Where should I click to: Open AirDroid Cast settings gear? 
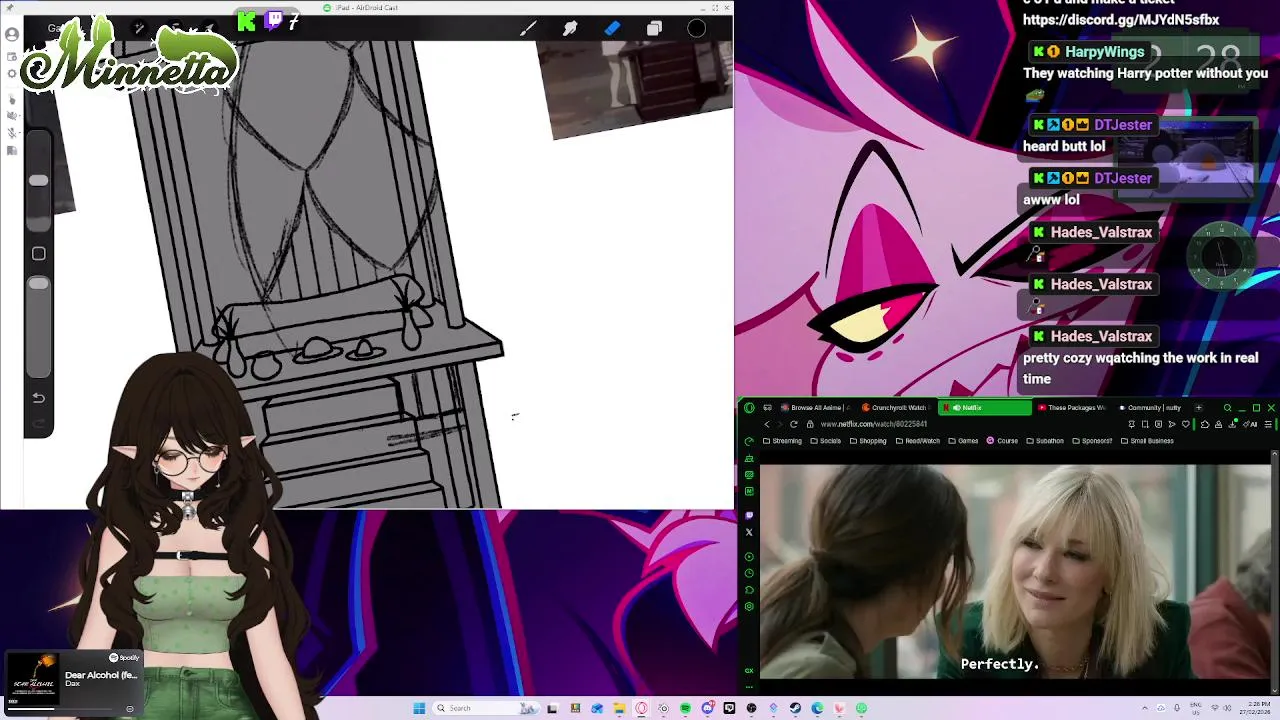pyautogui.click(x=12, y=73)
